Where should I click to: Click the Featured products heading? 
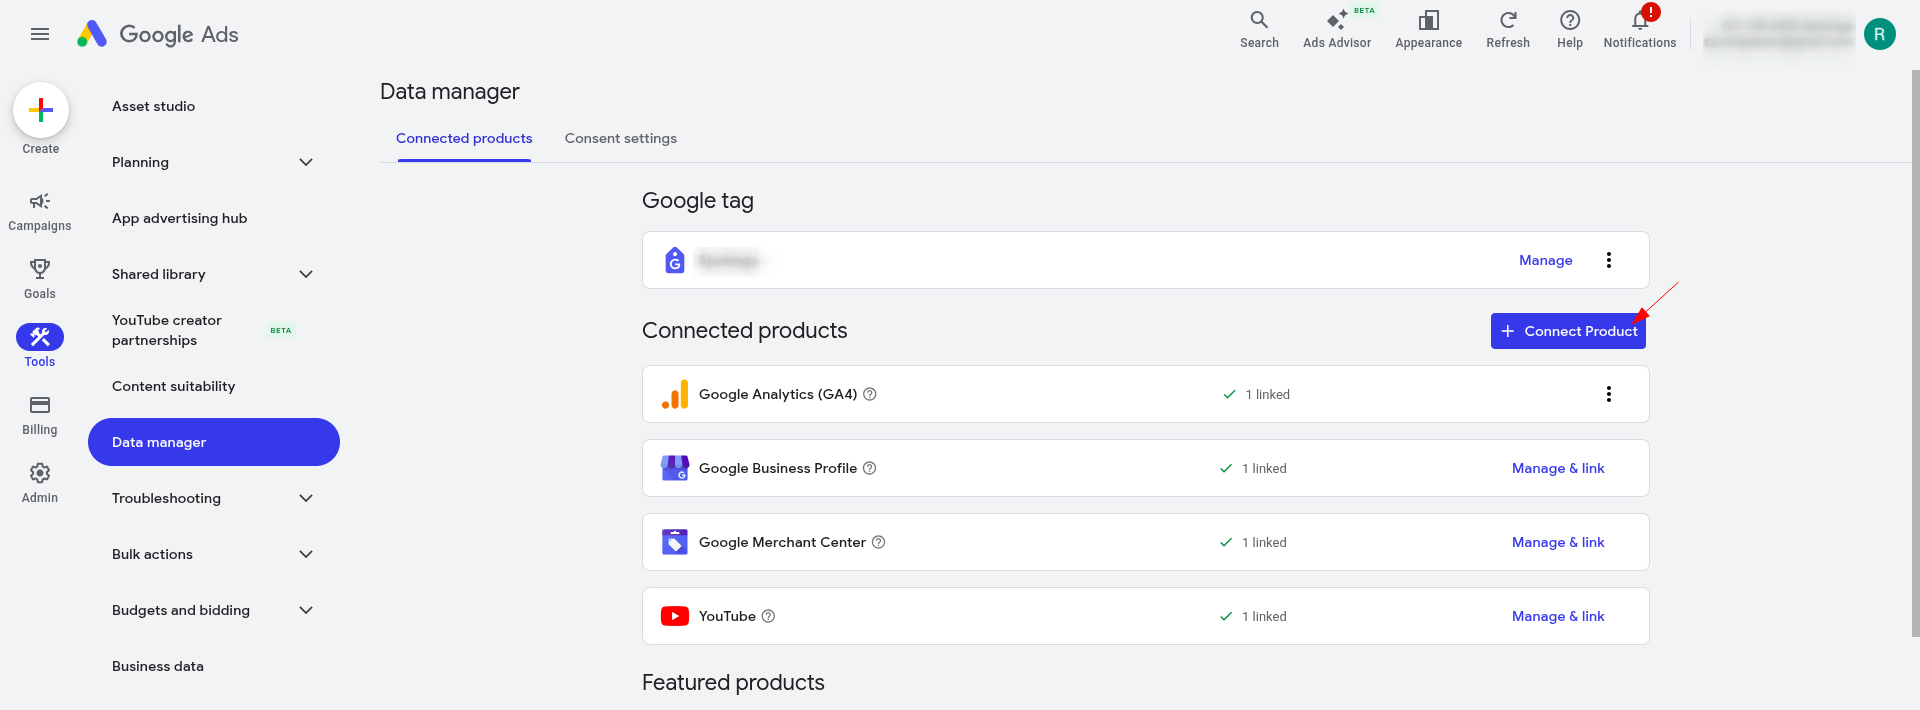(733, 682)
